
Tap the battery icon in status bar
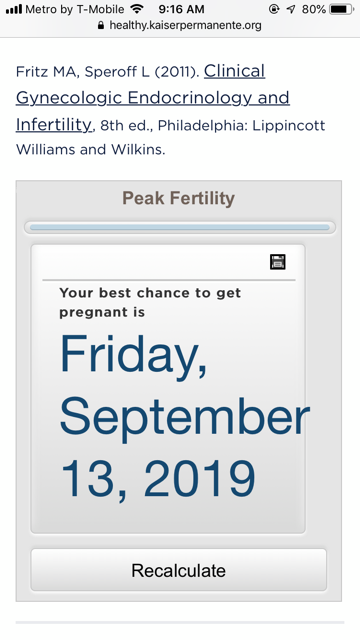[x=342, y=9]
